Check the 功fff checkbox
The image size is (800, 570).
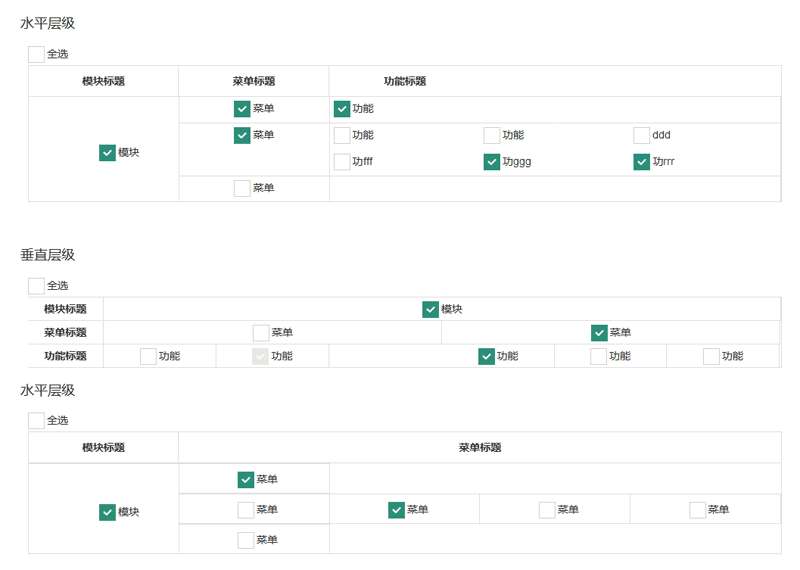(342, 162)
